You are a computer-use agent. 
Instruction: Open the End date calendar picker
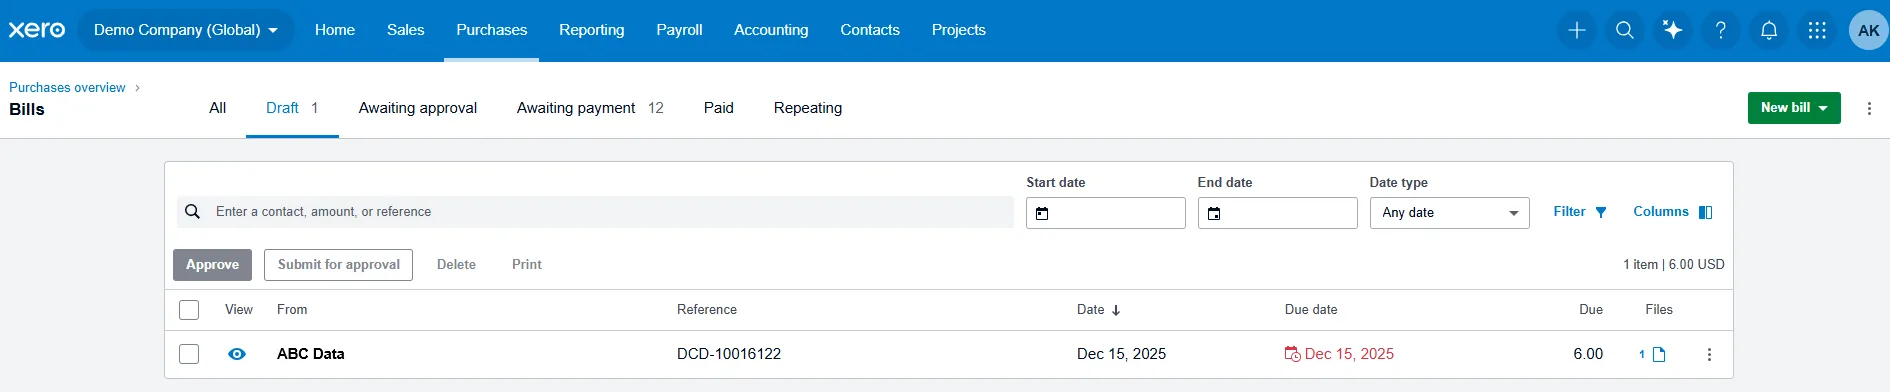(x=1214, y=213)
